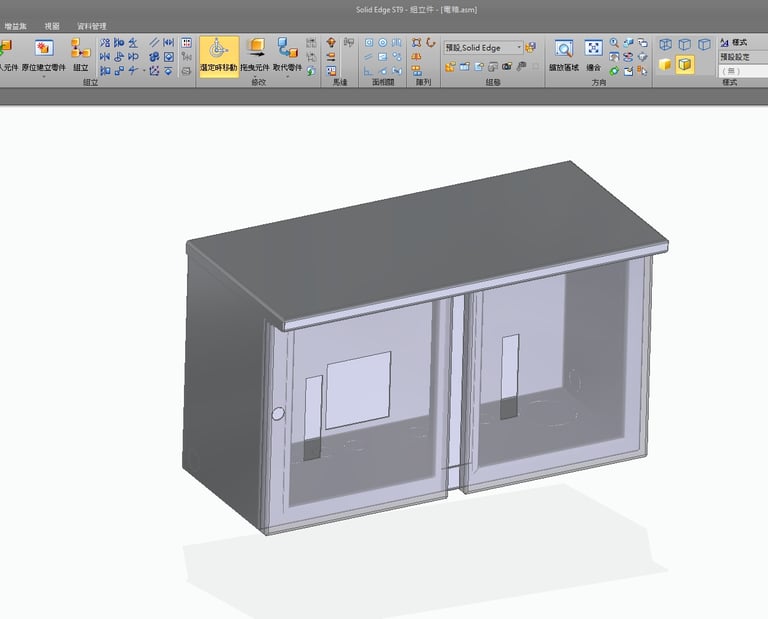Image resolution: width=768 pixels, height=619 pixels.
Task: Click the camera snapshot icon in 組態 group
Action: pos(507,66)
